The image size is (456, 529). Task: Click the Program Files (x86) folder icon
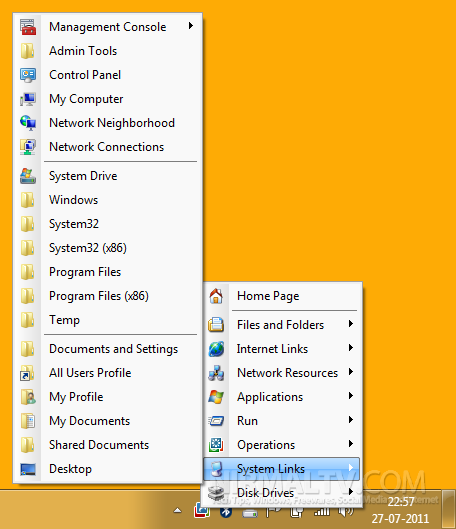click(x=28, y=296)
